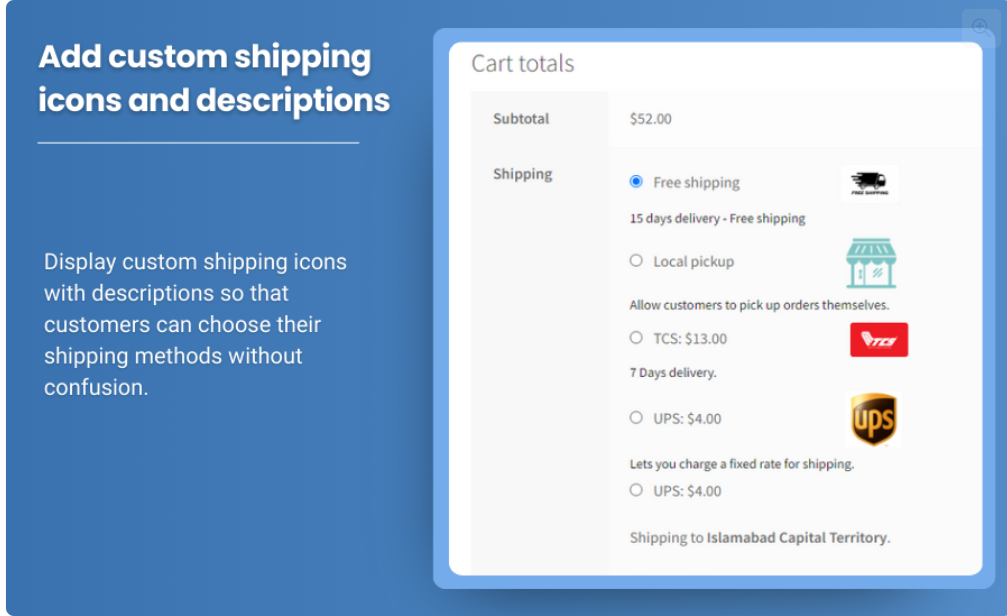The width and height of the screenshot is (1007, 616).
Task: Click the "Add custom shipping icons" headline
Action: click(x=214, y=78)
